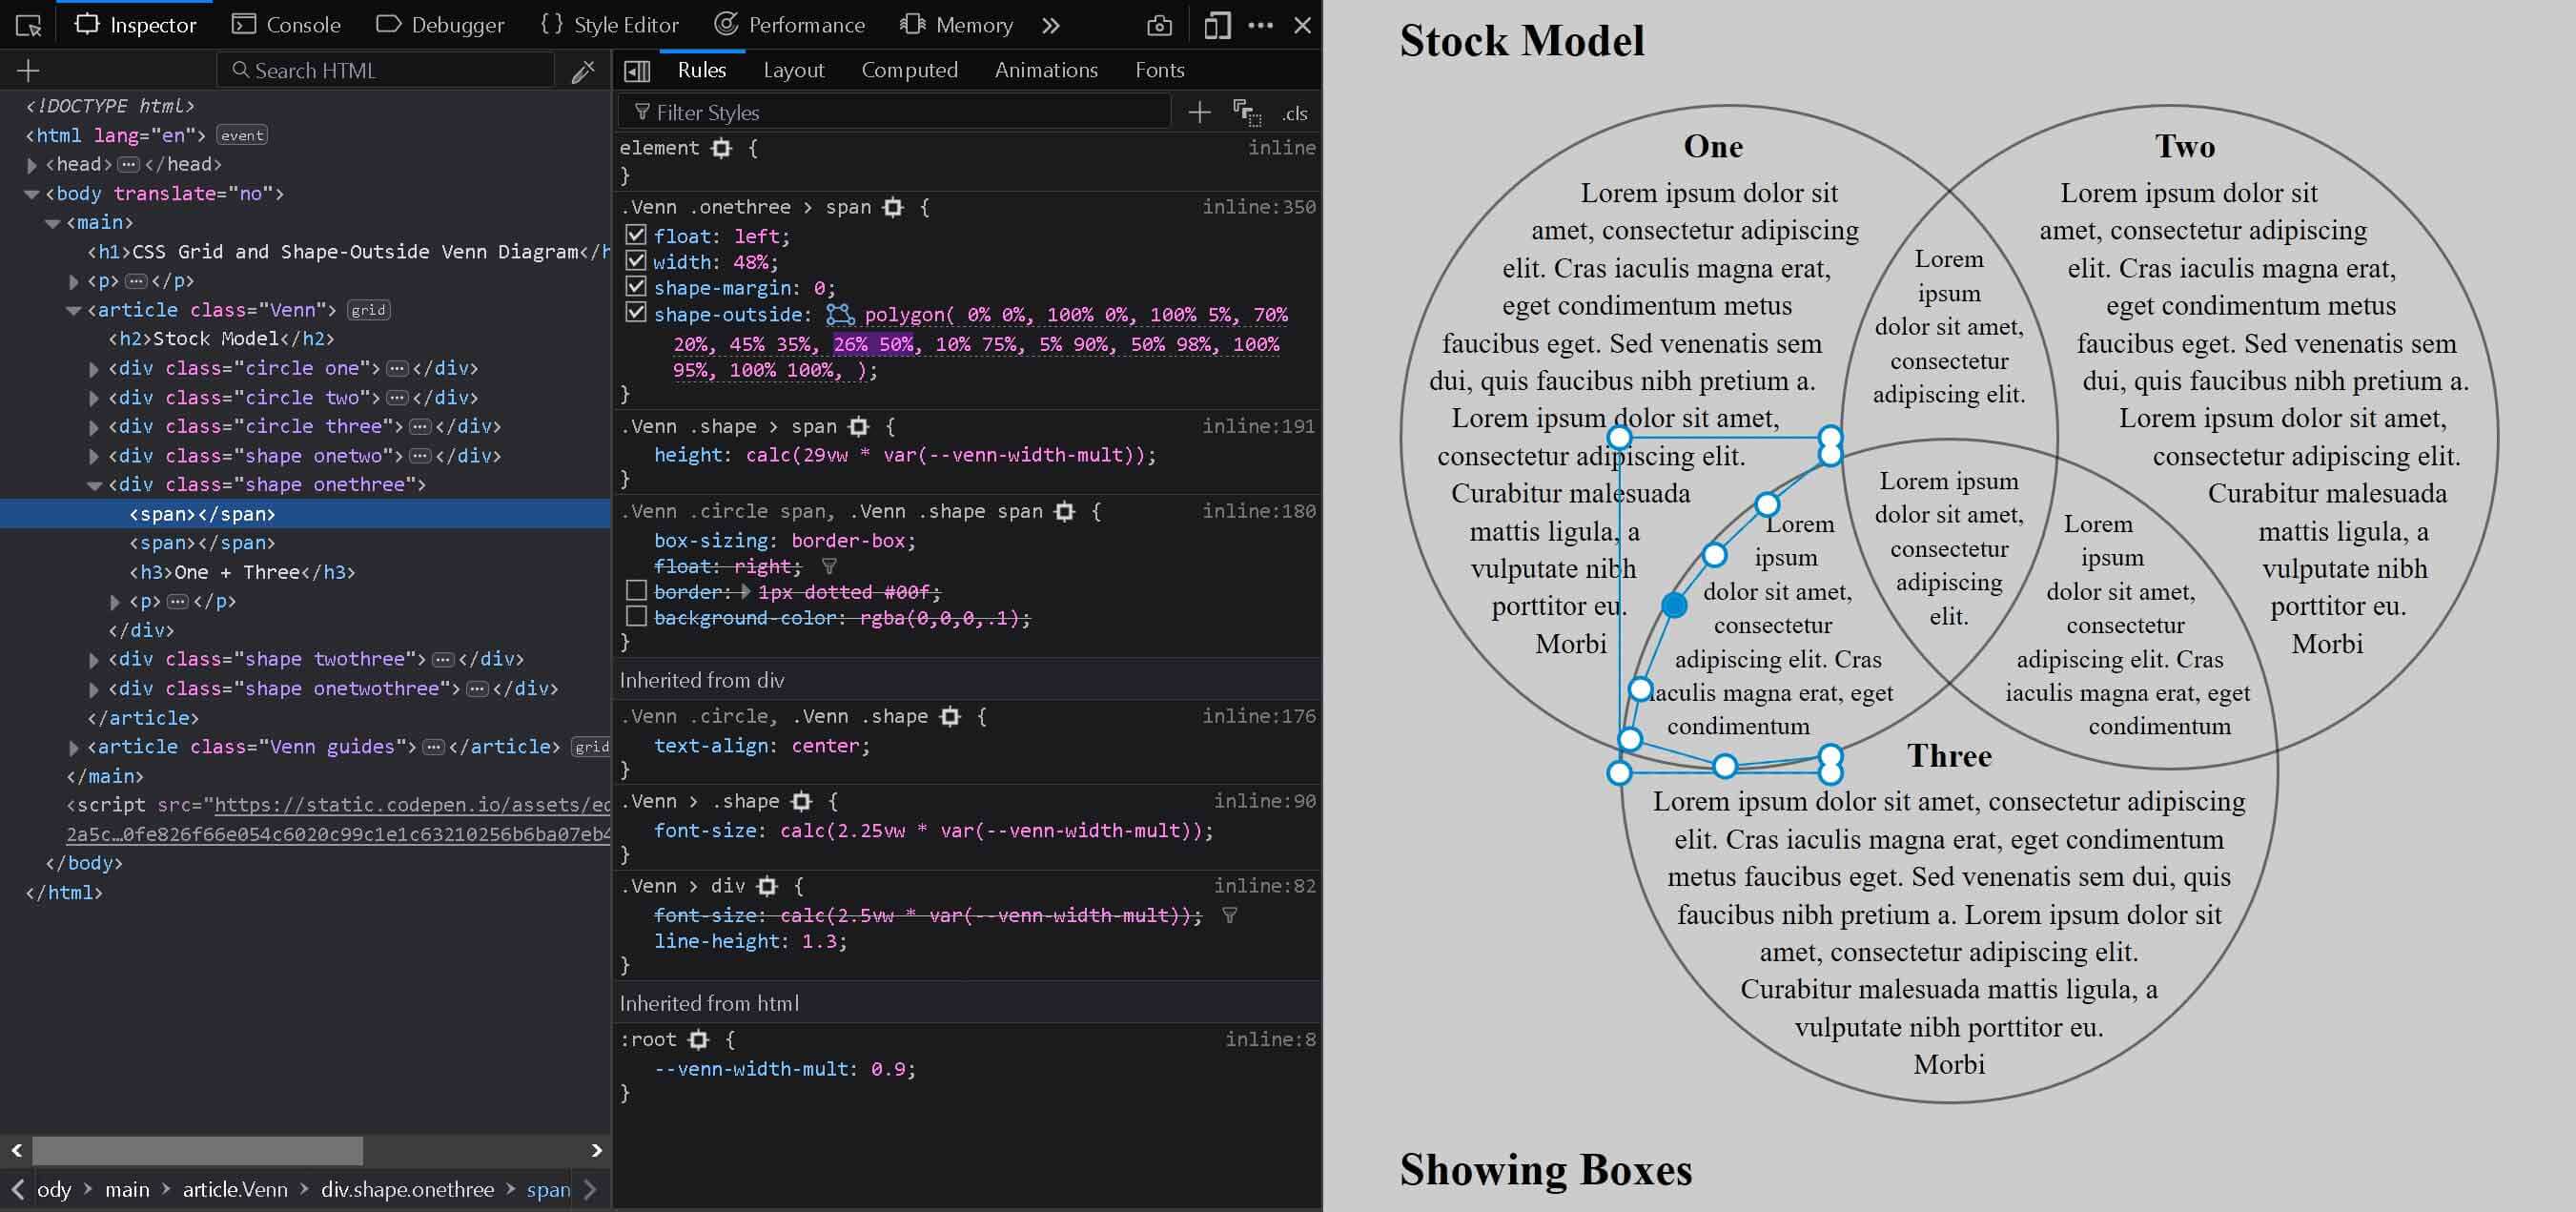Viewport: 2576px width, 1212px height.
Task: Click highlighter icon for .Venn .shape span
Action: pyautogui.click(x=858, y=427)
